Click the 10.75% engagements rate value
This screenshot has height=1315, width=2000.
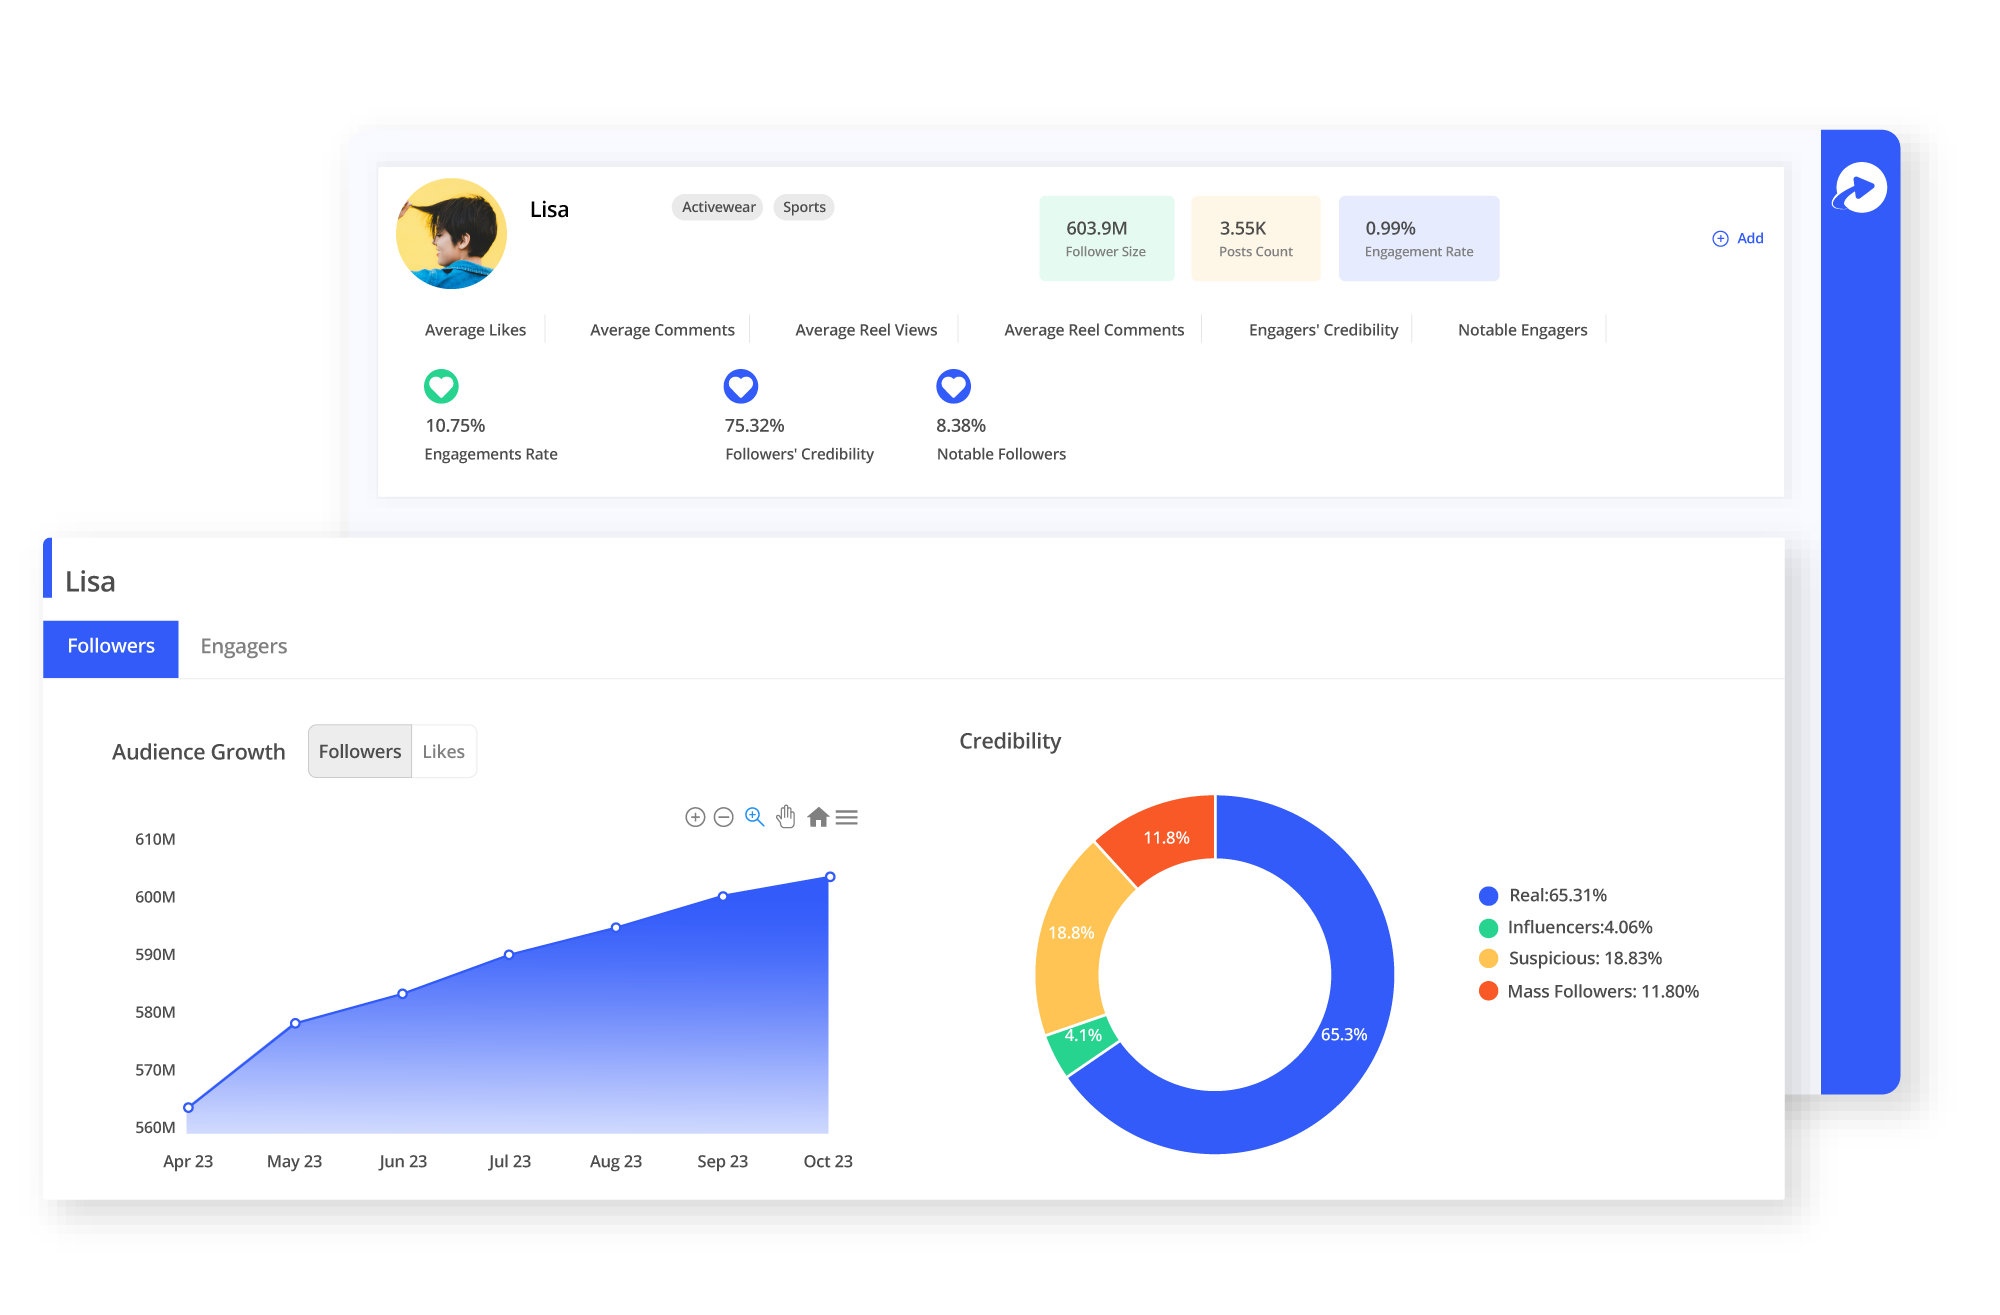tap(455, 426)
